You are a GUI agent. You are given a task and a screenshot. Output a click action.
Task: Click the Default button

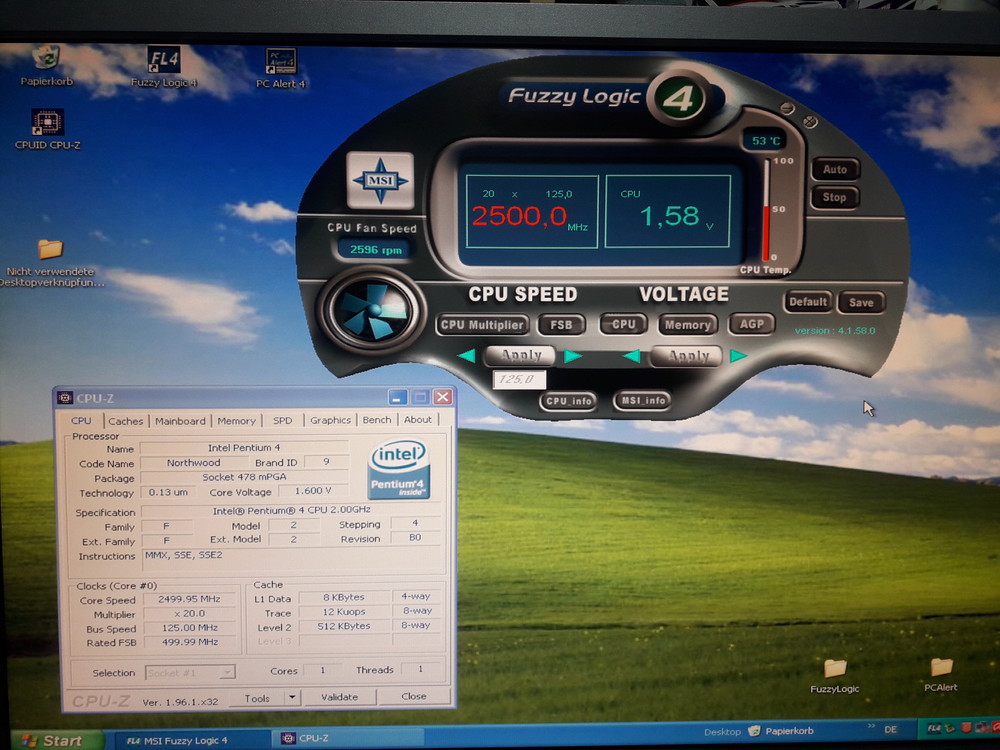point(808,302)
